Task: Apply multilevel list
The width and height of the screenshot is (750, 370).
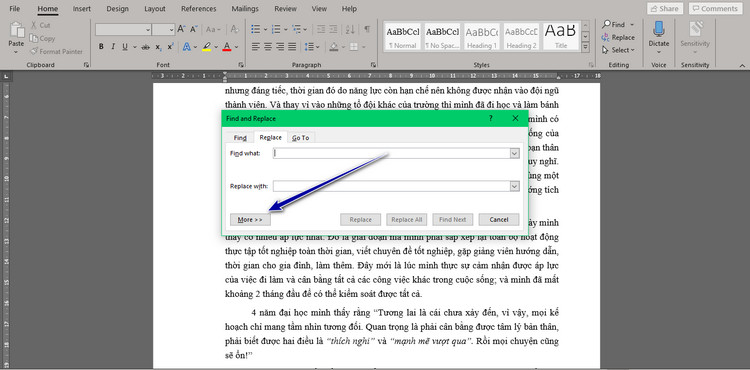Action: (x=297, y=29)
